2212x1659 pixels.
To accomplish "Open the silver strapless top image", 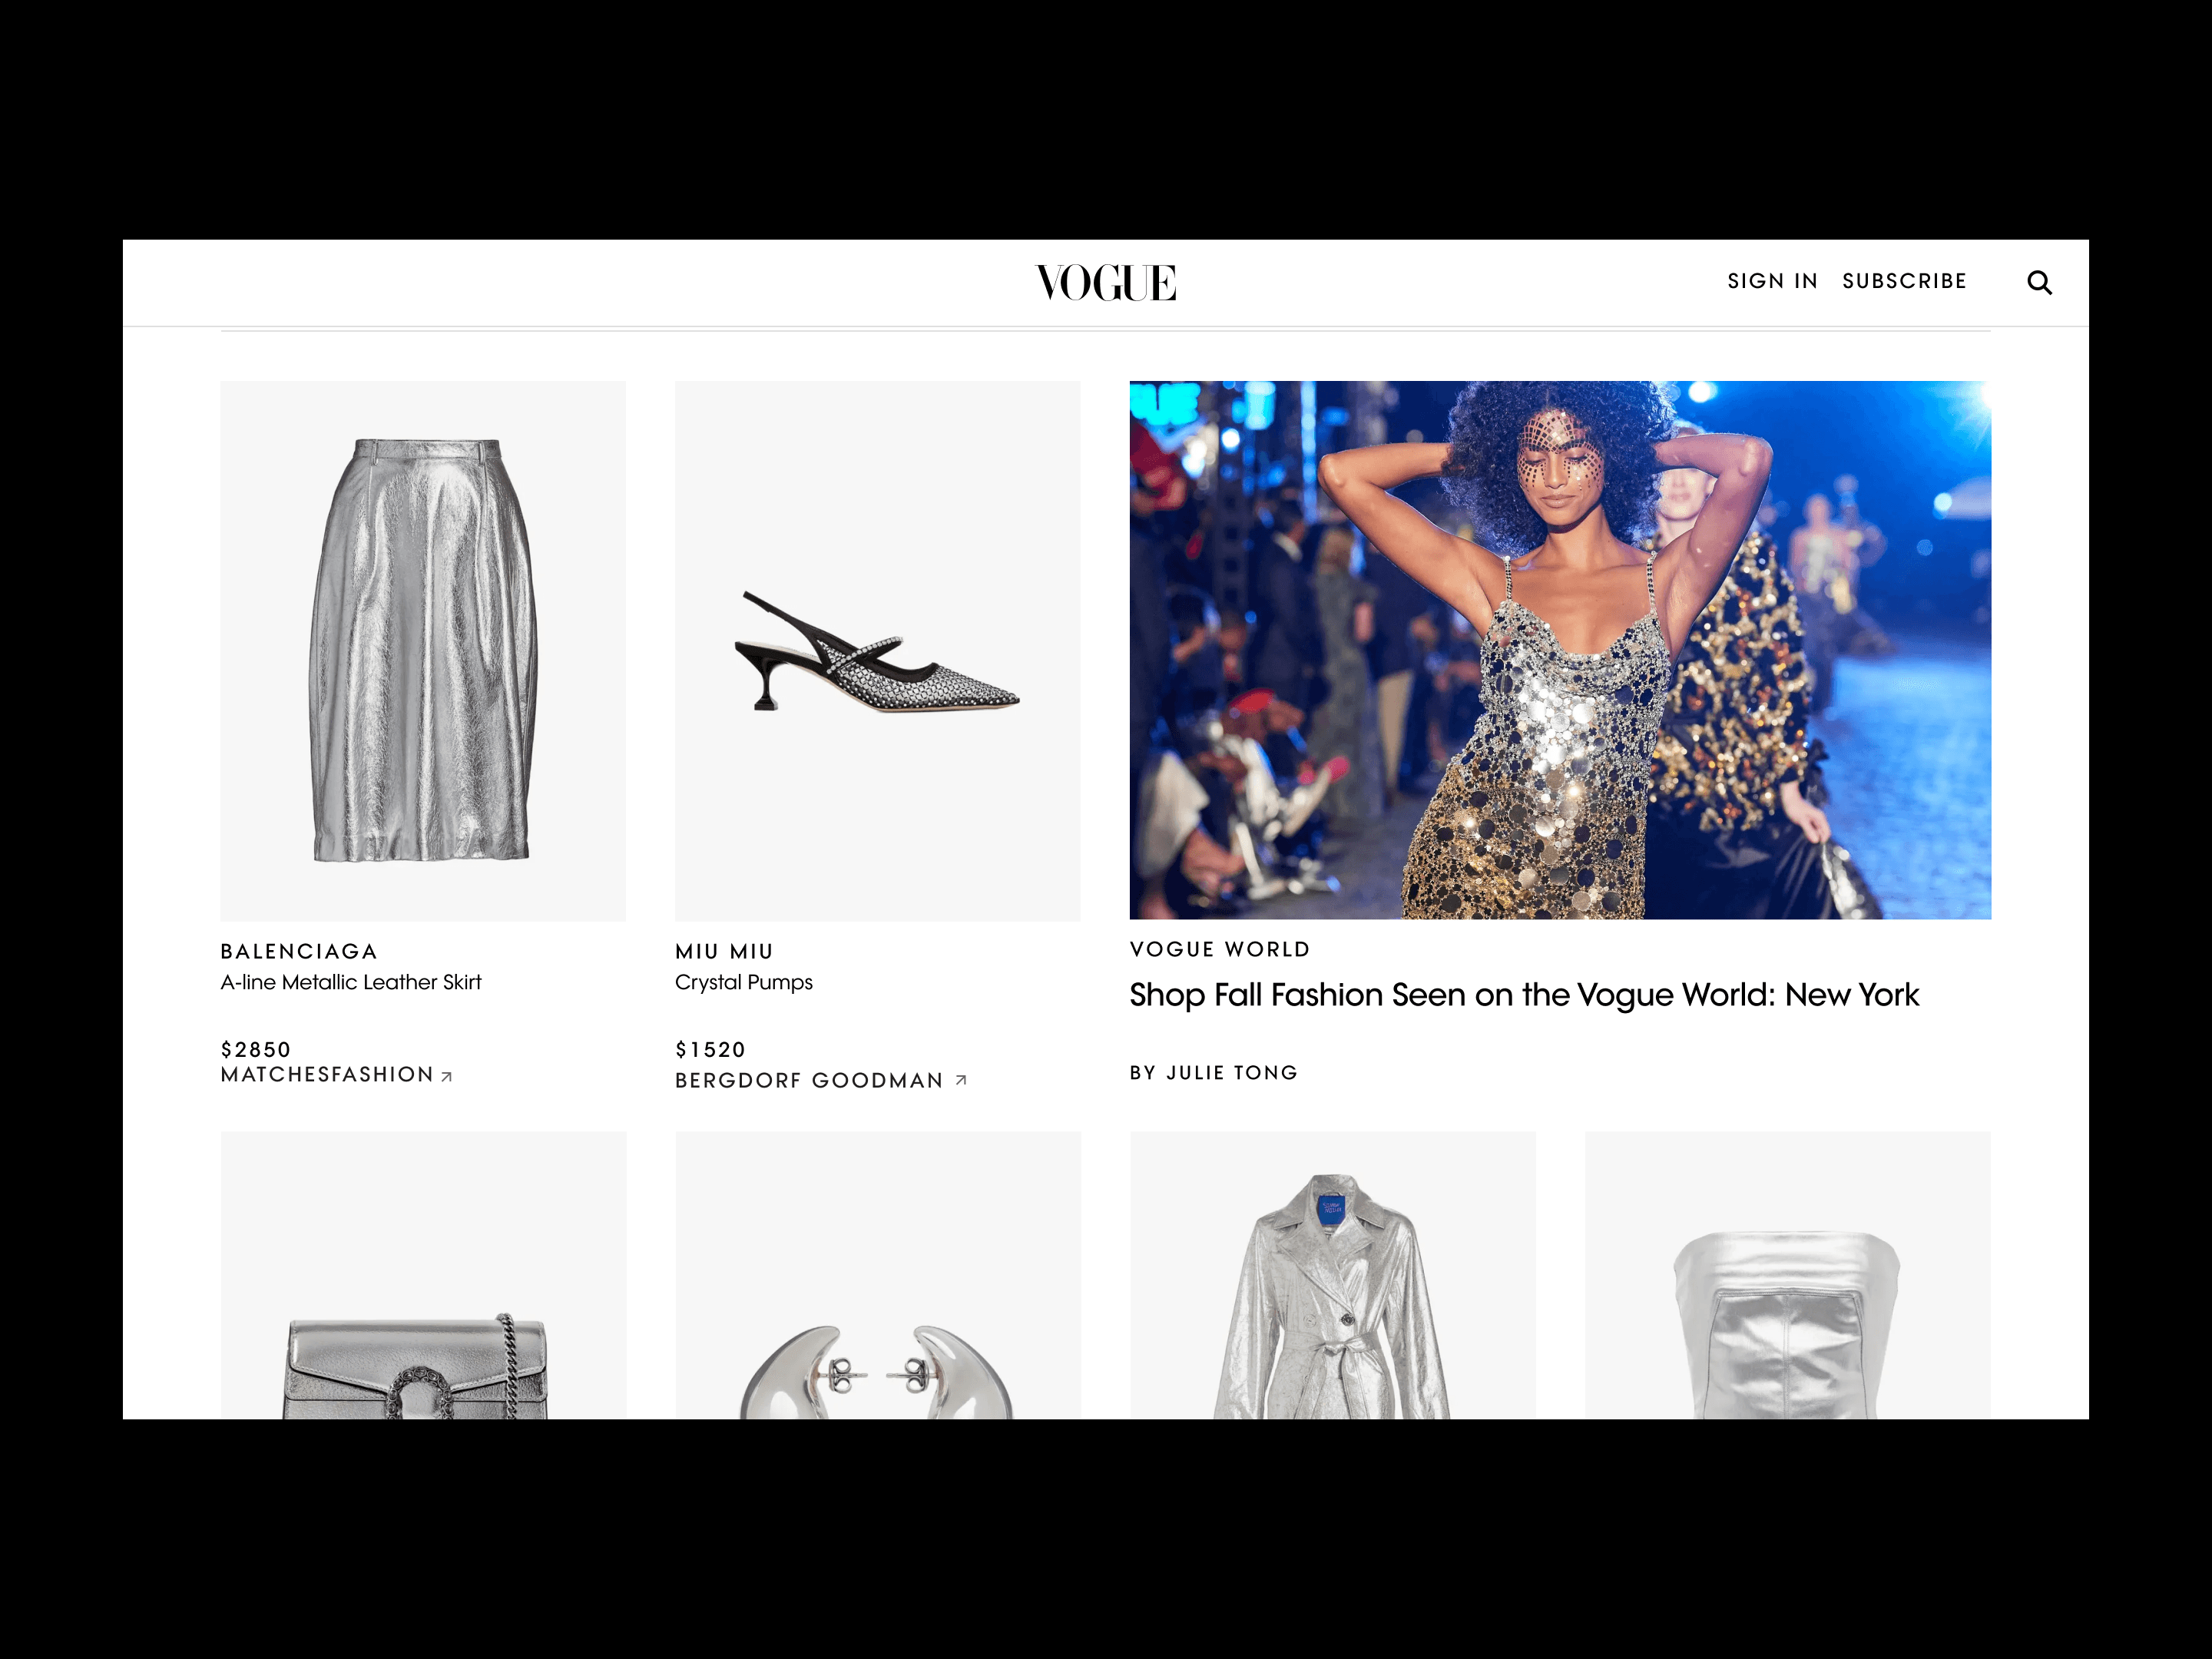I will coord(1787,1275).
